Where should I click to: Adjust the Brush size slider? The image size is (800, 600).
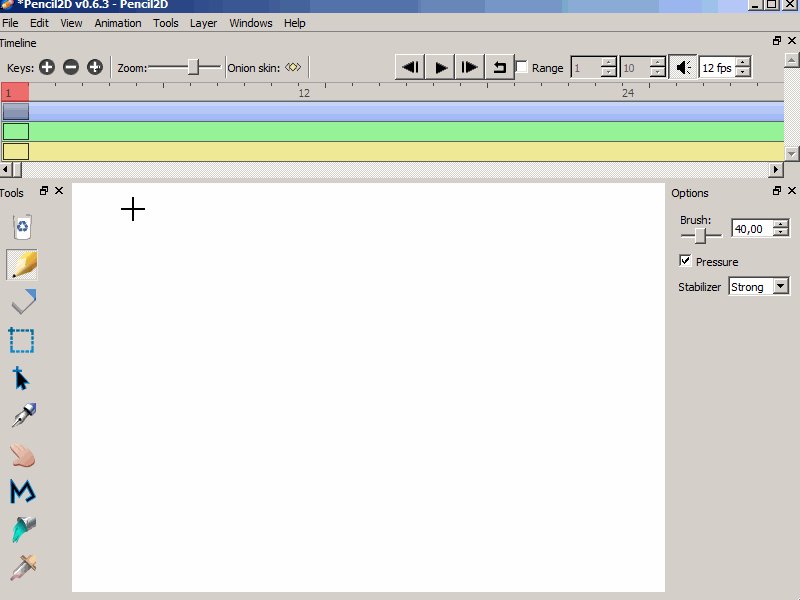[701, 236]
